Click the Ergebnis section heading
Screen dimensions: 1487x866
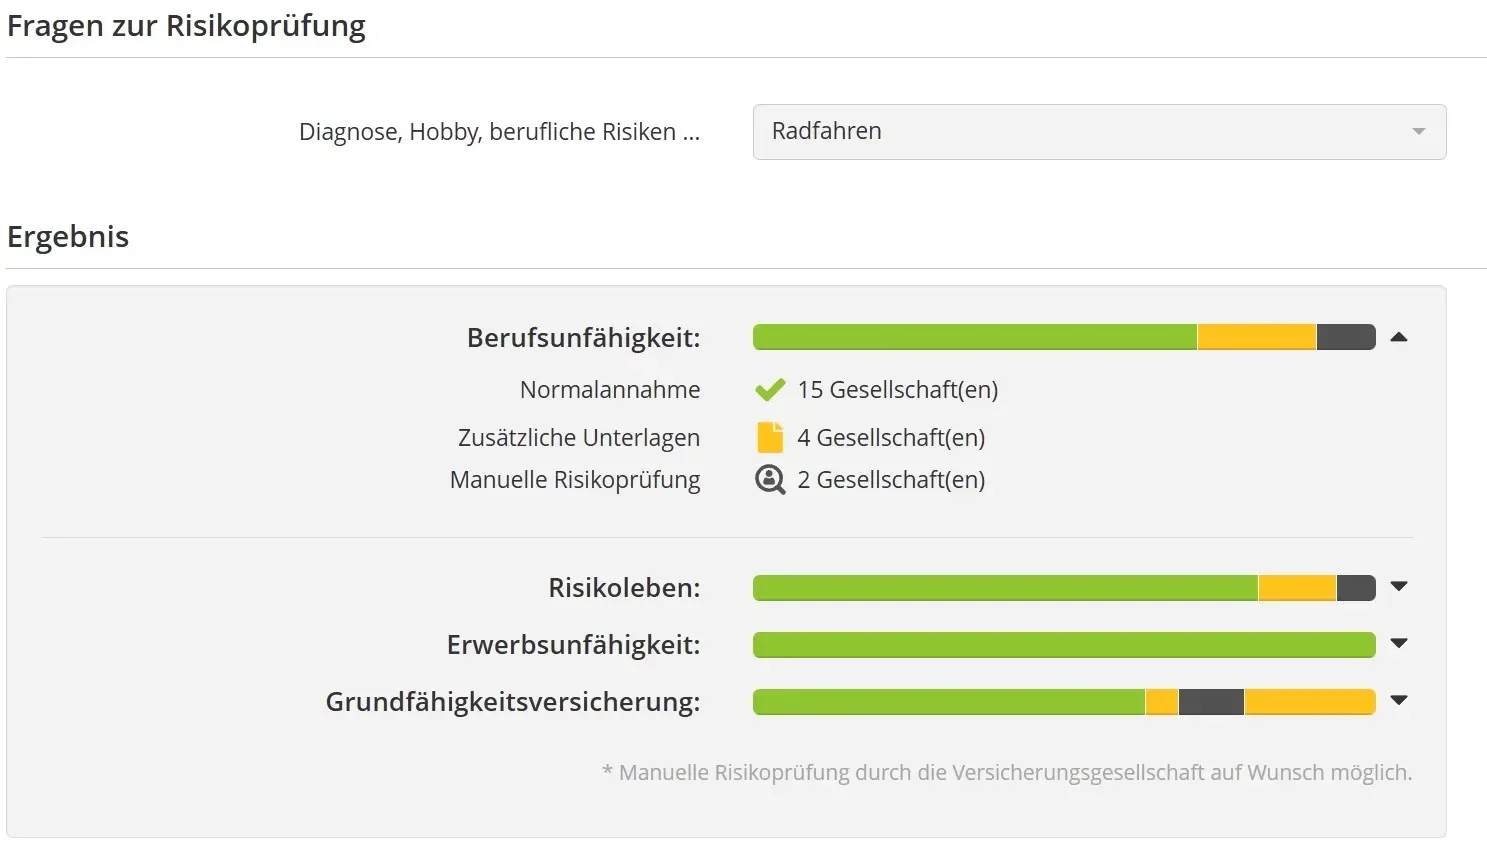pyautogui.click(x=68, y=237)
